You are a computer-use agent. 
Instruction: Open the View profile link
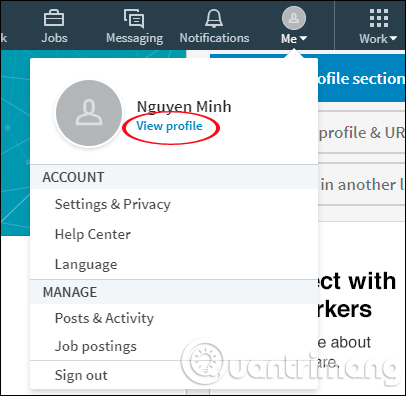pos(169,126)
